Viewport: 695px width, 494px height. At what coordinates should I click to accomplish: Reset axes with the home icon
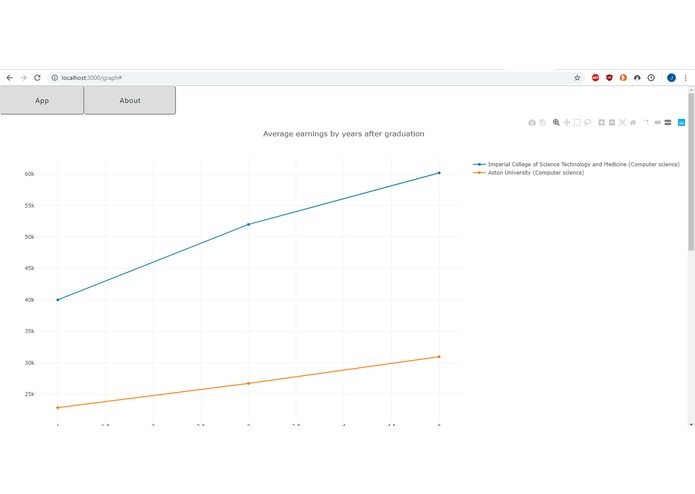[633, 122]
